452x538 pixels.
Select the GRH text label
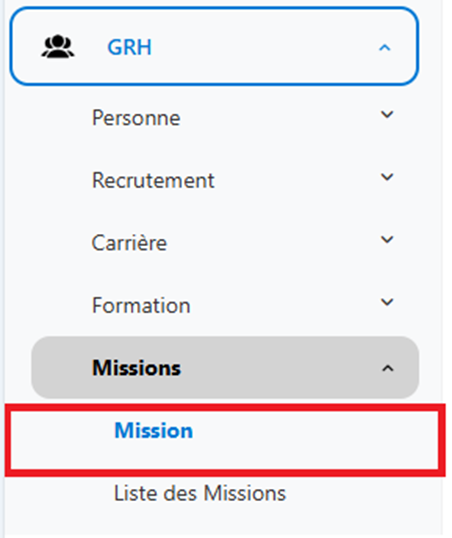pyautogui.click(x=129, y=47)
